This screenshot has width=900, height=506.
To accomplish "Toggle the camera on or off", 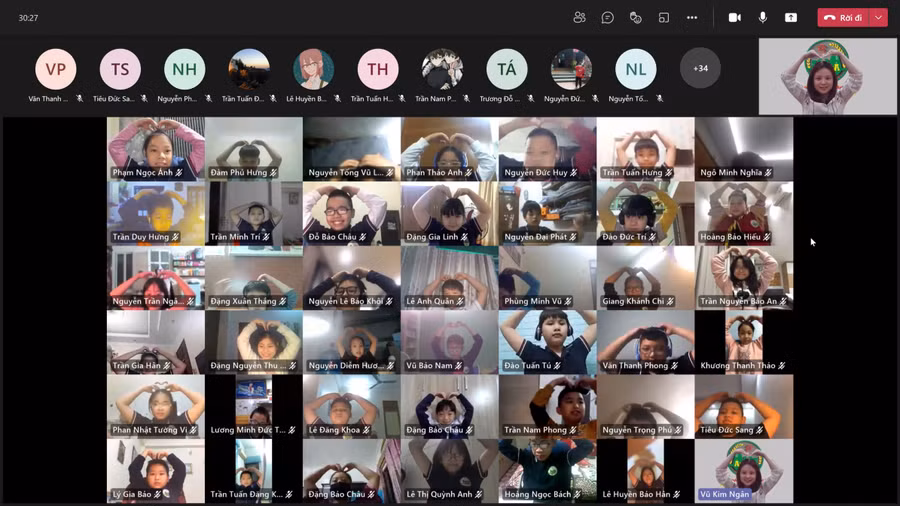I will click(x=735, y=18).
